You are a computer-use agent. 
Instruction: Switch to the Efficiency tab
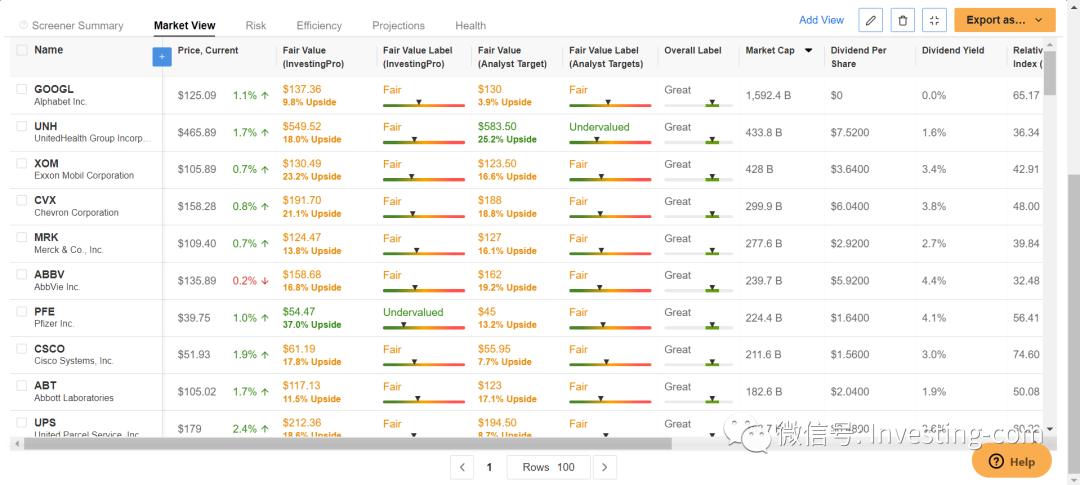[319, 25]
